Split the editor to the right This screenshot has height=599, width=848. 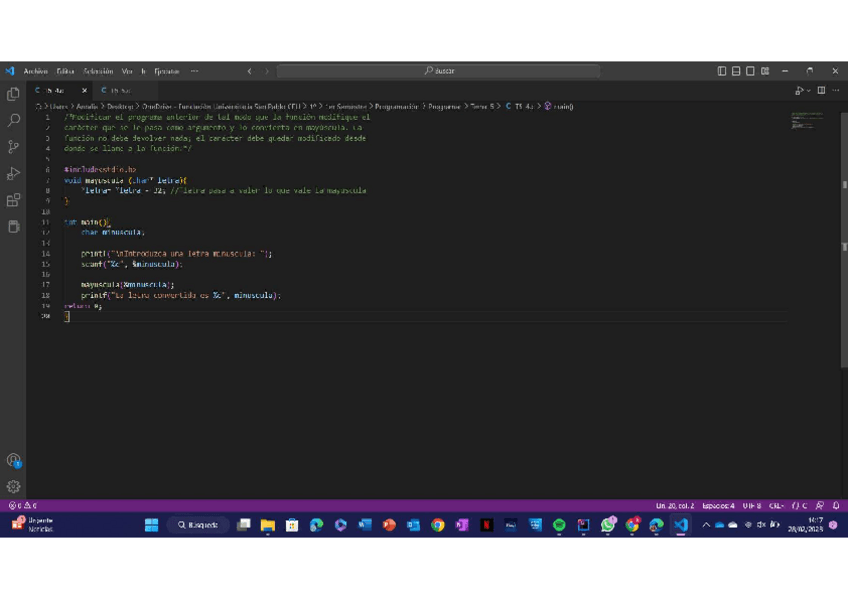tap(821, 90)
